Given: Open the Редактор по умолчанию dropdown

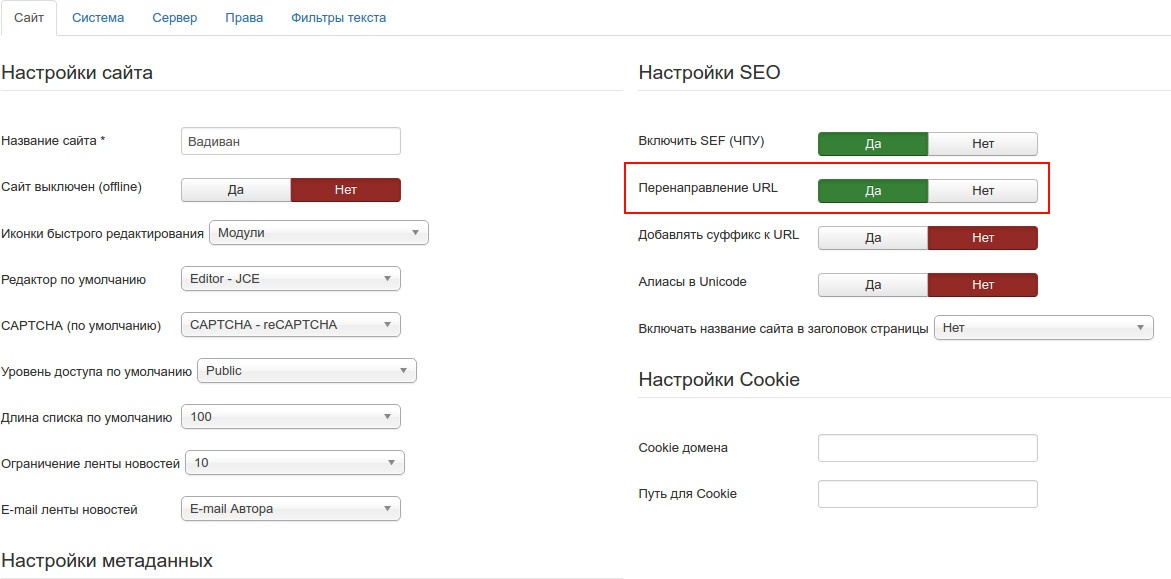Looking at the screenshot, I should click(x=291, y=279).
